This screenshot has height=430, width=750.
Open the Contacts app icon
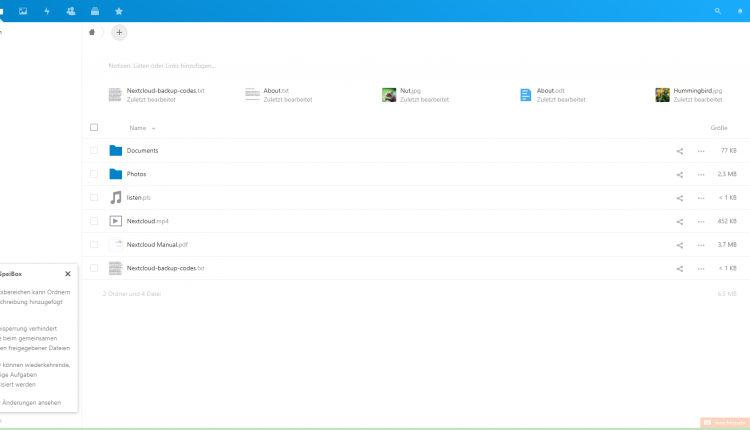tap(71, 11)
